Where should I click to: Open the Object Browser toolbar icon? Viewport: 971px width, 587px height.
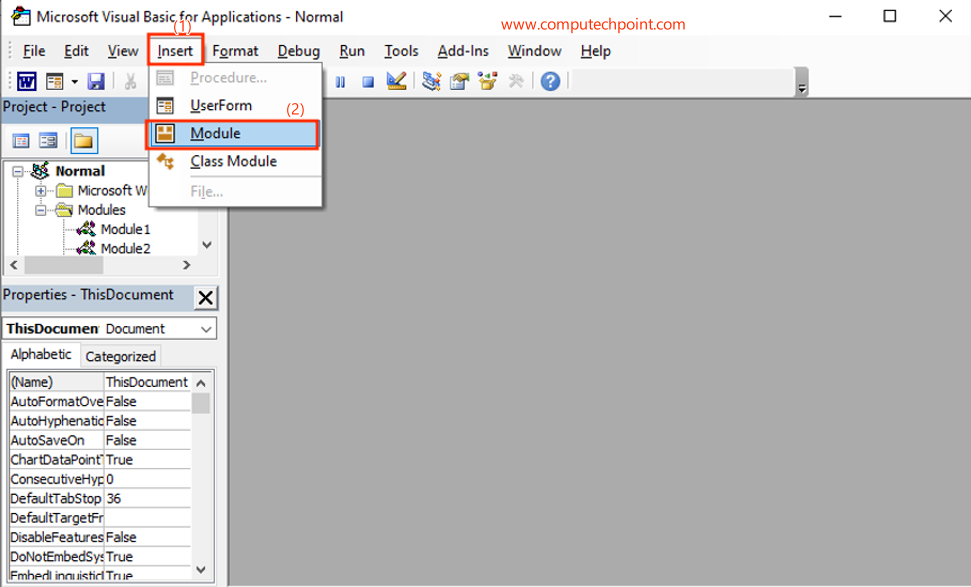487,81
